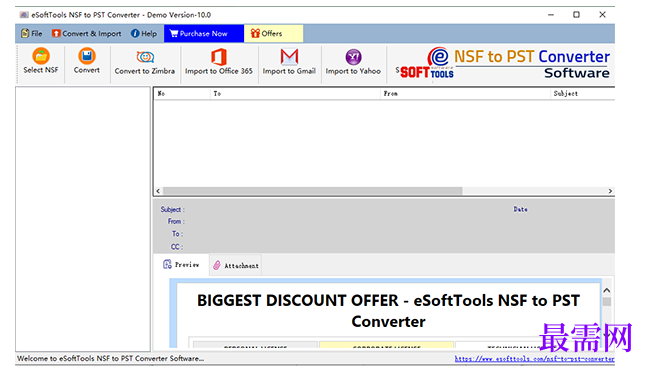Sort the list by the No column header
The height and width of the screenshot is (369, 651).
click(182, 93)
